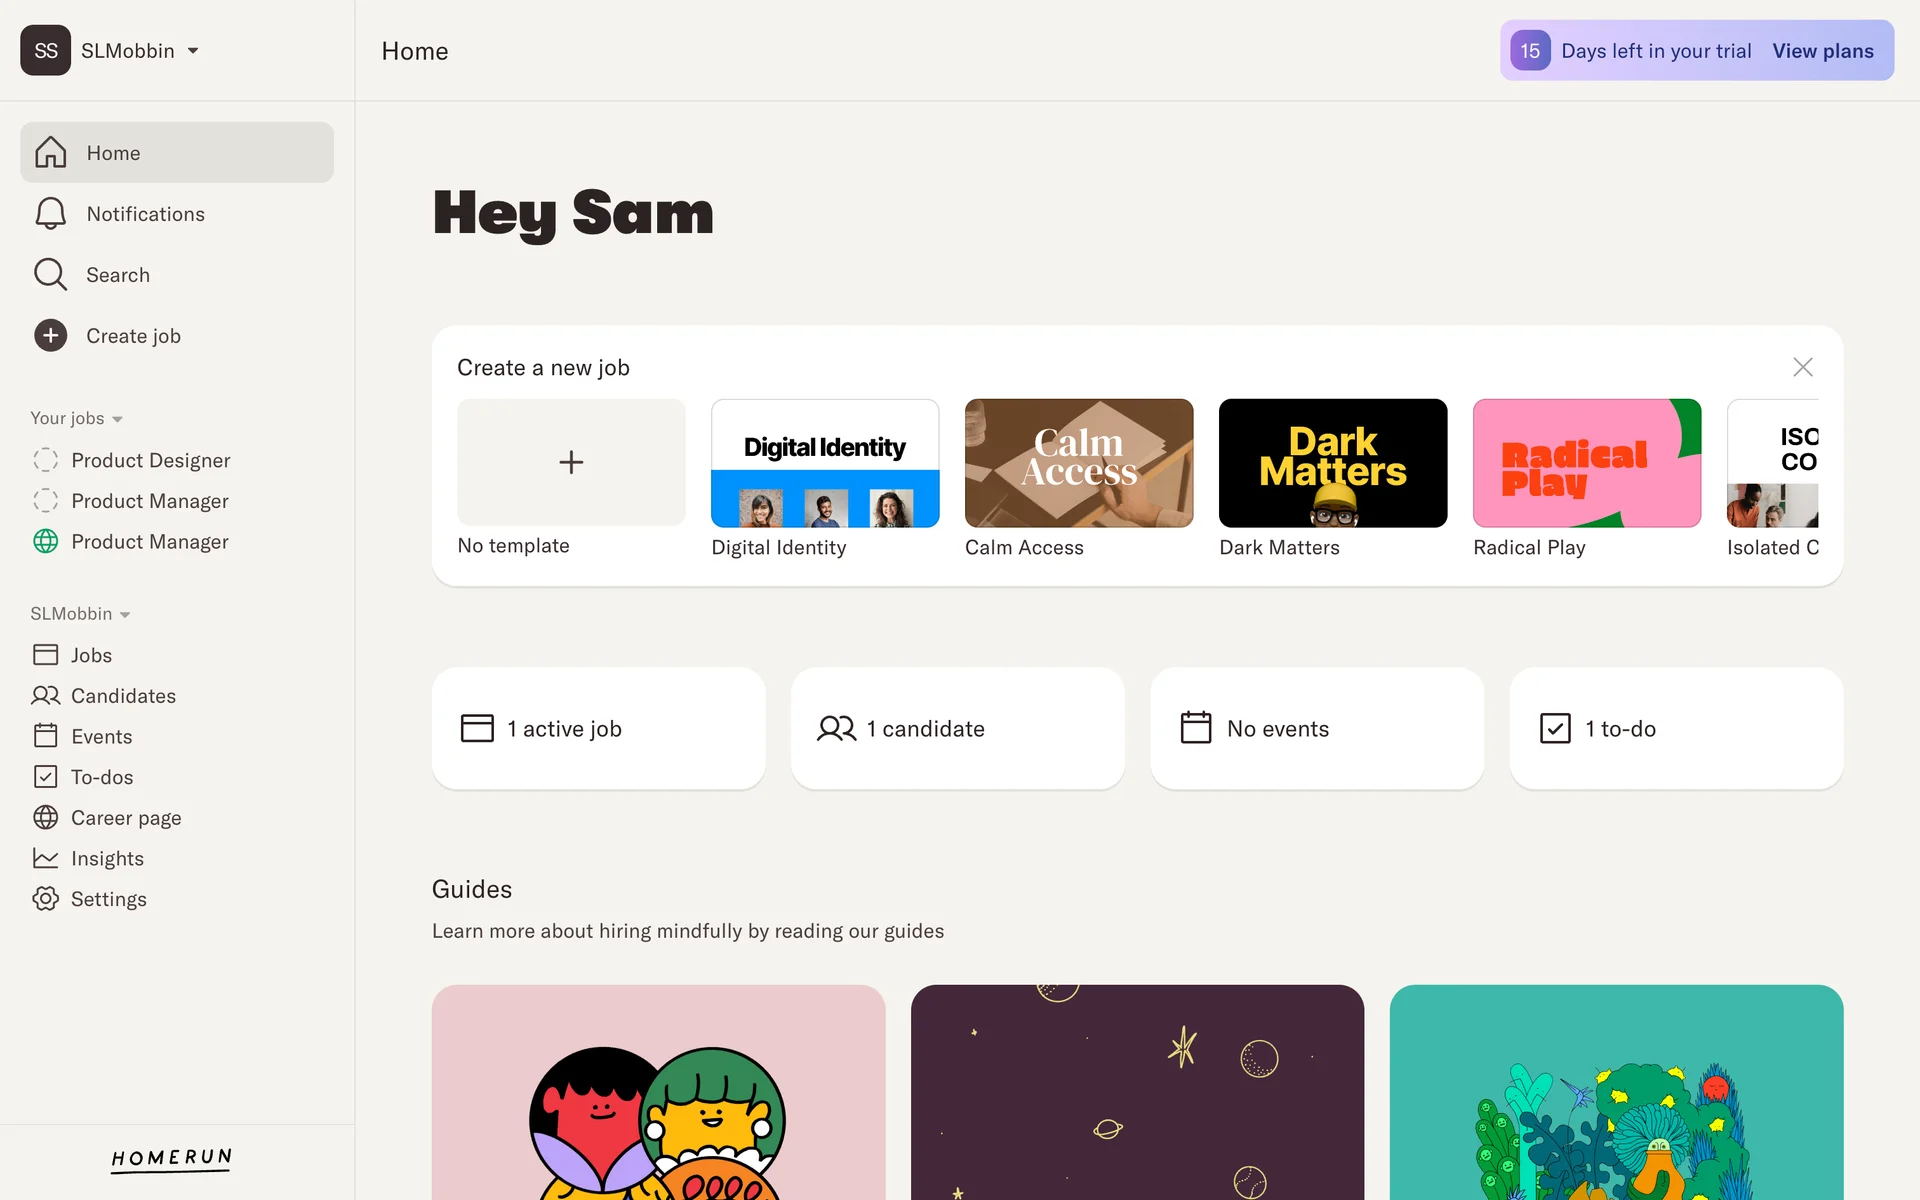1920x1200 pixels.
Task: Click the Events calendar icon
Action: pyautogui.click(x=45, y=736)
